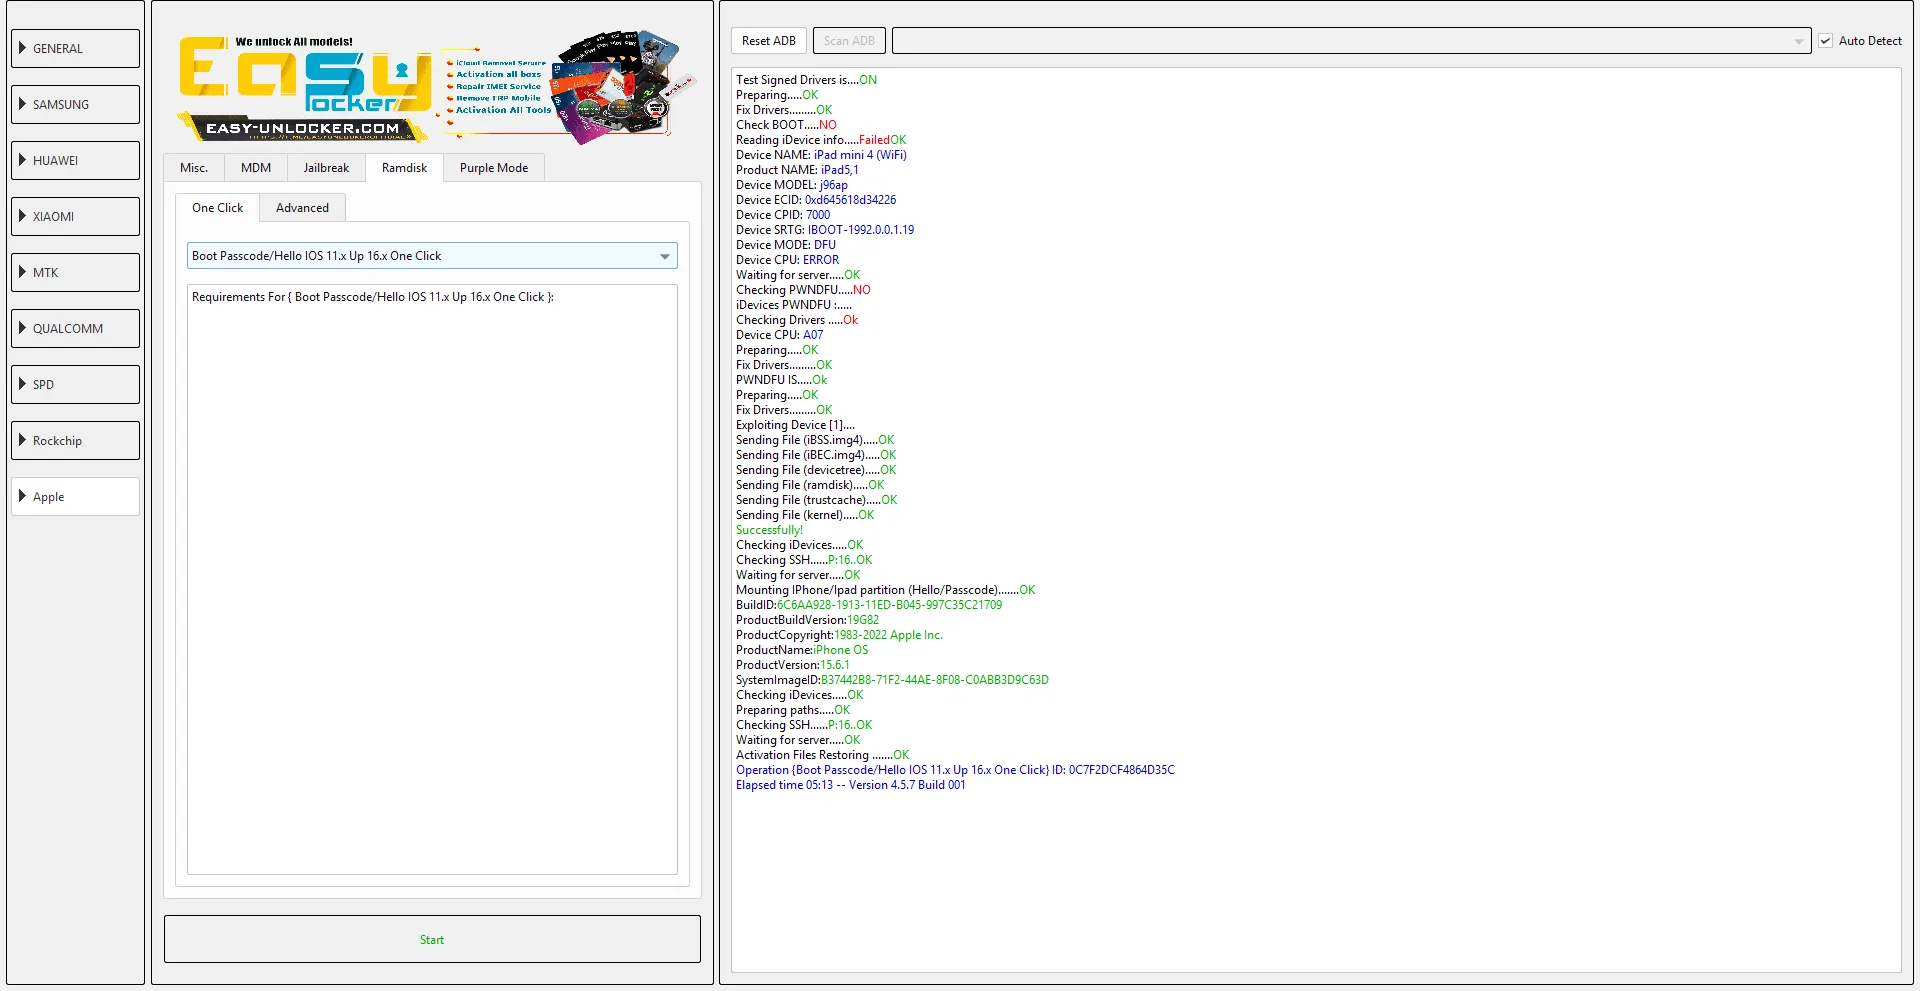Viewport: 1920px width, 991px height.
Task: Open the Boot Passcode/Hello operation dropdown
Action: [x=664, y=256]
